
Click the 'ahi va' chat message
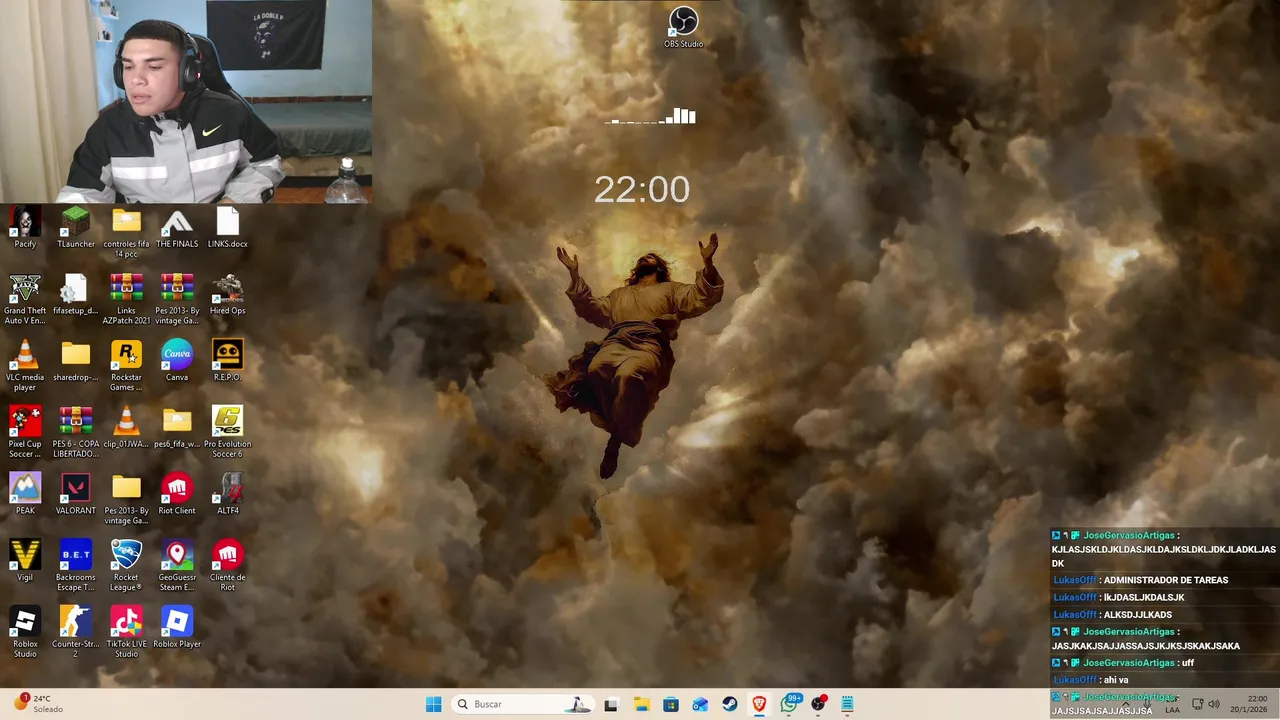[x=1116, y=680]
